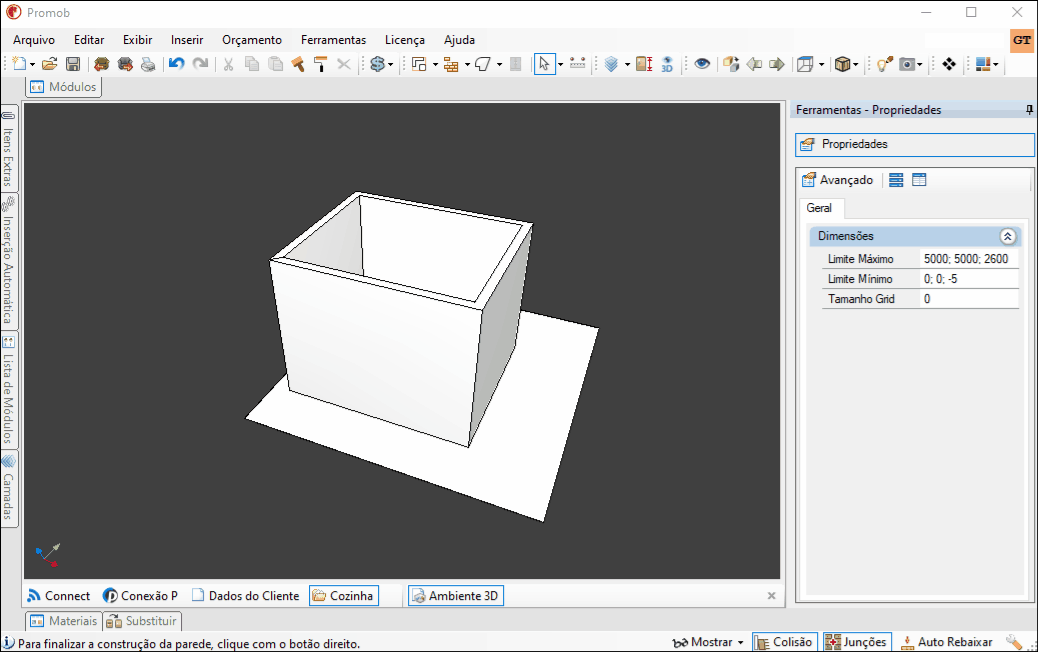The height and width of the screenshot is (652, 1038).
Task: Open the selection pointer dropdown arrow
Action: click(560, 64)
